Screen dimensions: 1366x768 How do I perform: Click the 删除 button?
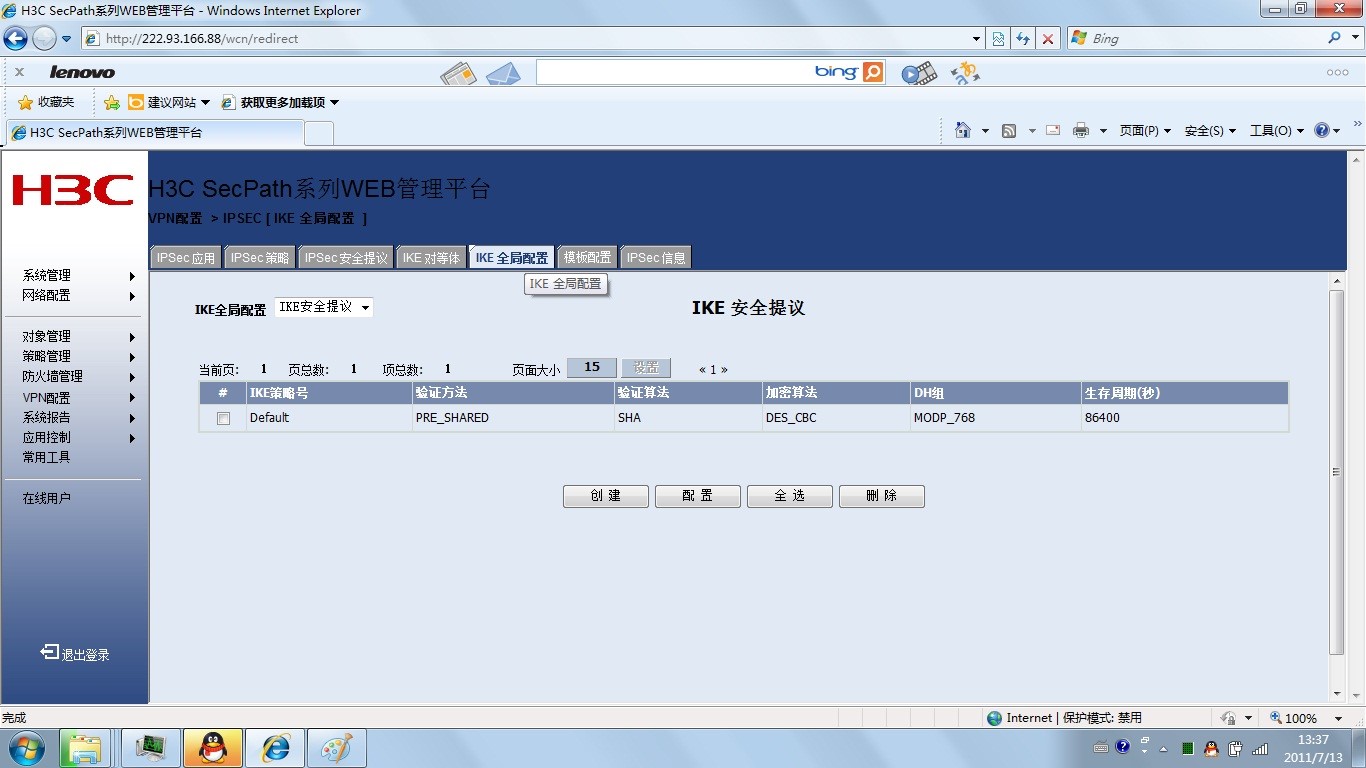881,495
